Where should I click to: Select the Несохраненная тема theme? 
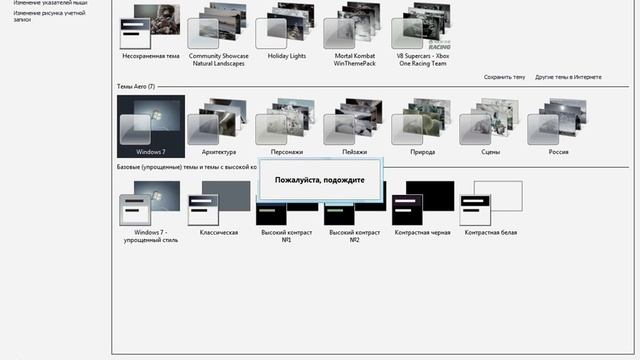click(x=151, y=31)
